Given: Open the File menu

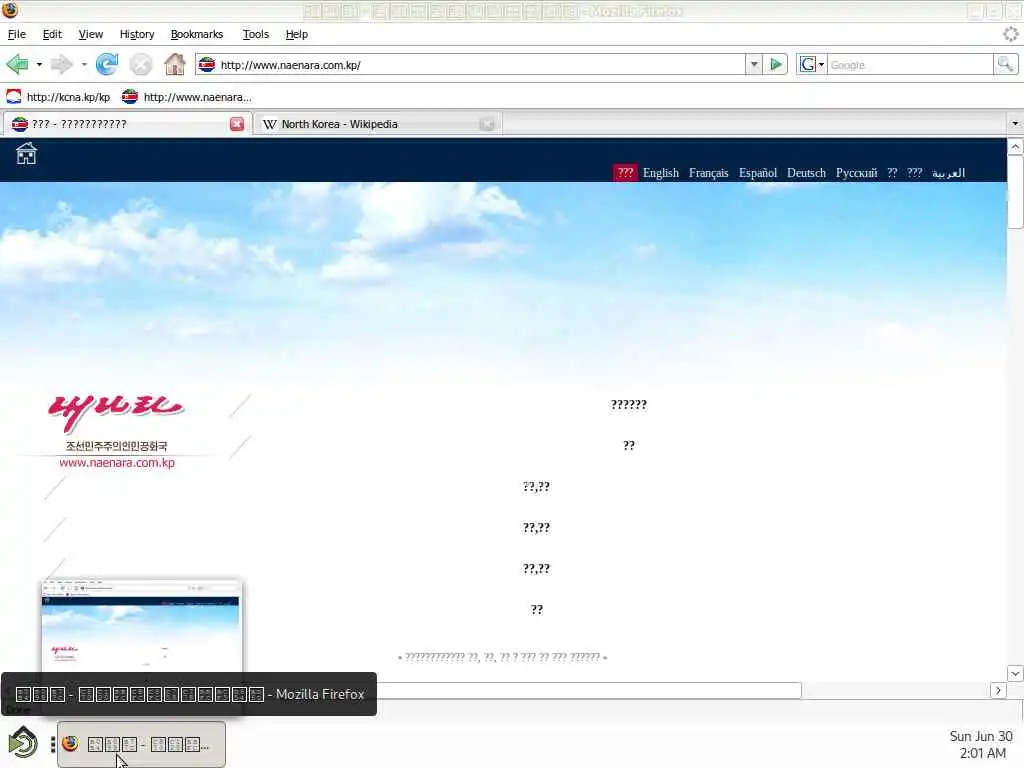Looking at the screenshot, I should pos(16,34).
